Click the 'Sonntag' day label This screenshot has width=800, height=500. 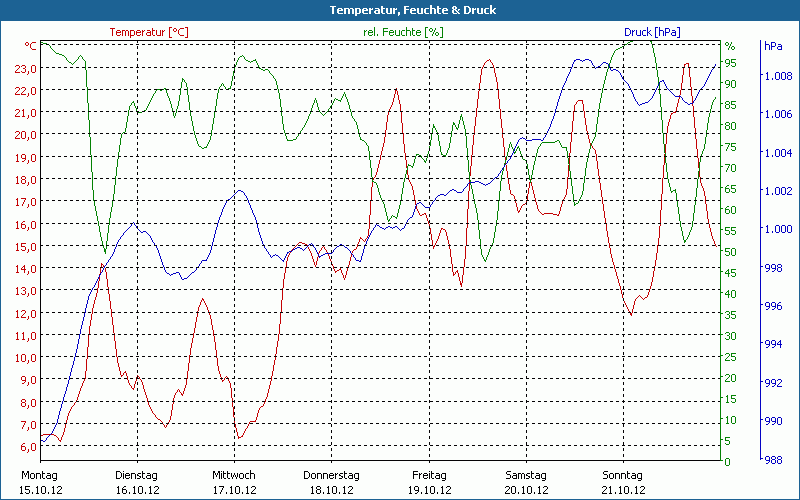tap(622, 476)
